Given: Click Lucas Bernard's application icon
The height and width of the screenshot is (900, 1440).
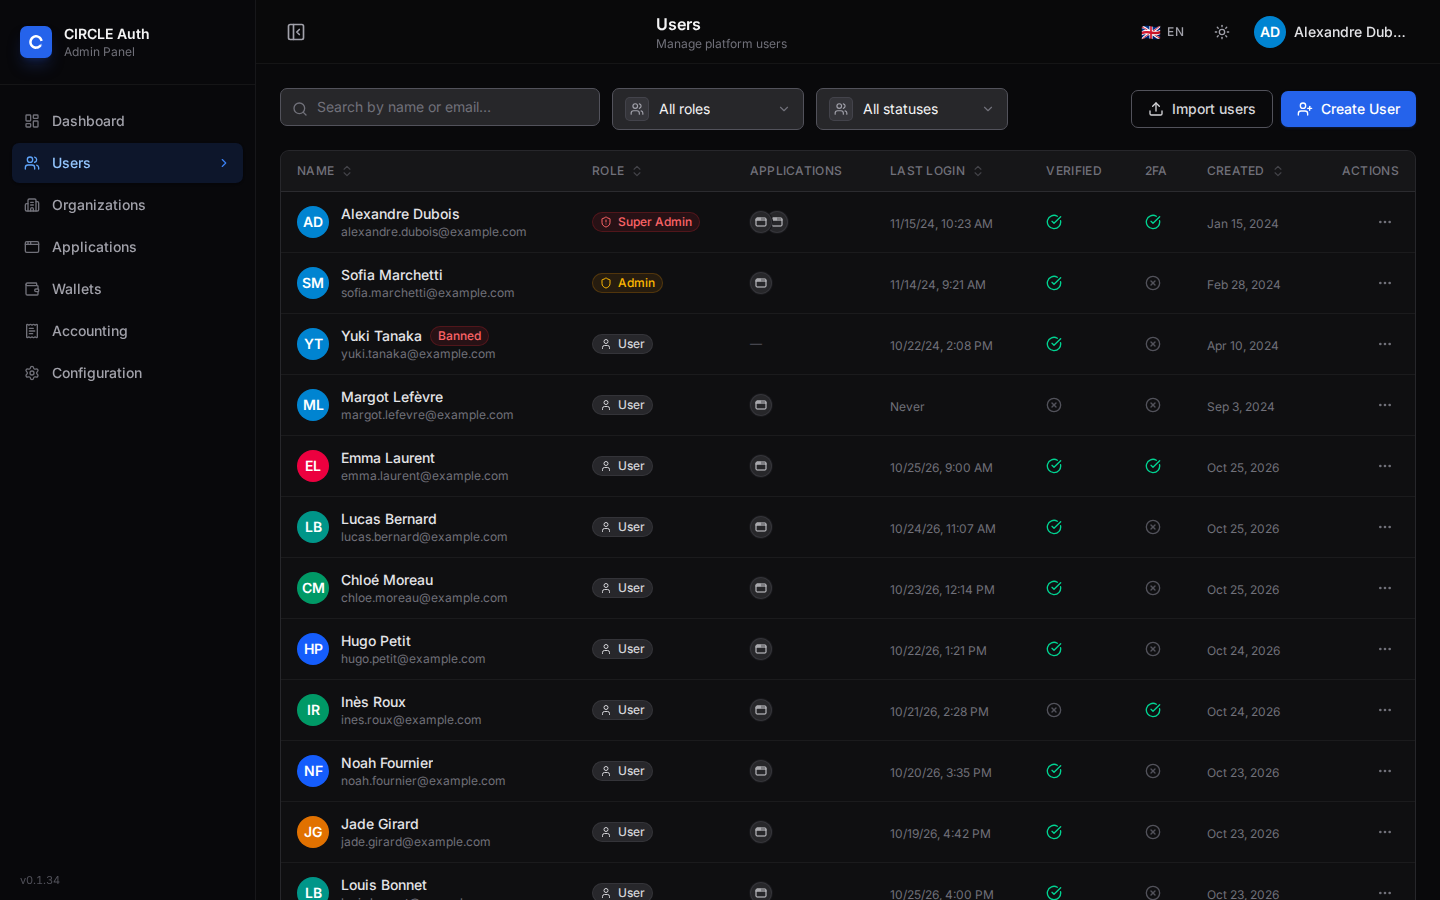Looking at the screenshot, I should pos(761,527).
